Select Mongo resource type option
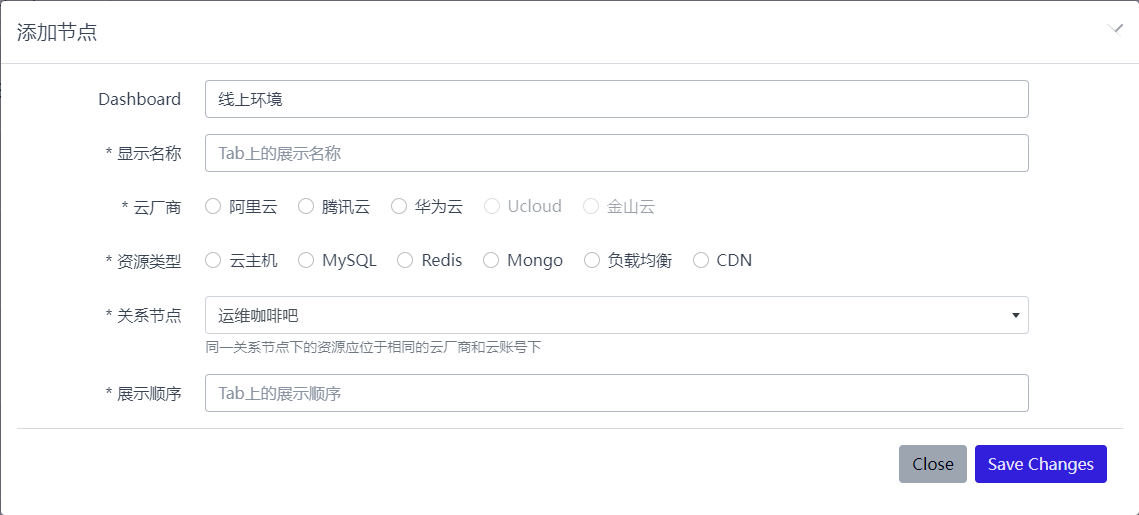This screenshot has height=515, width=1139. (491, 261)
